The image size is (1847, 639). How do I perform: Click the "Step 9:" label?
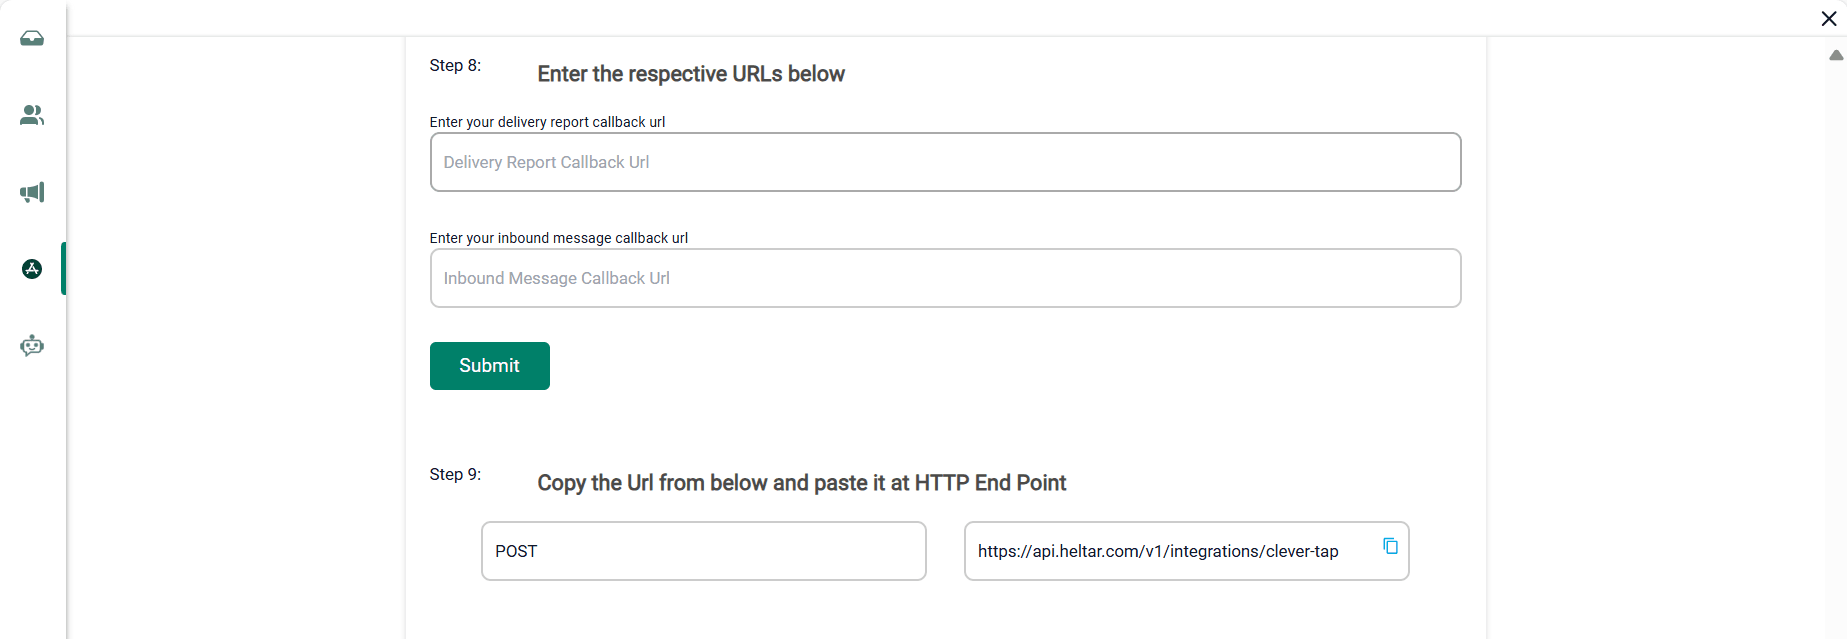click(455, 474)
